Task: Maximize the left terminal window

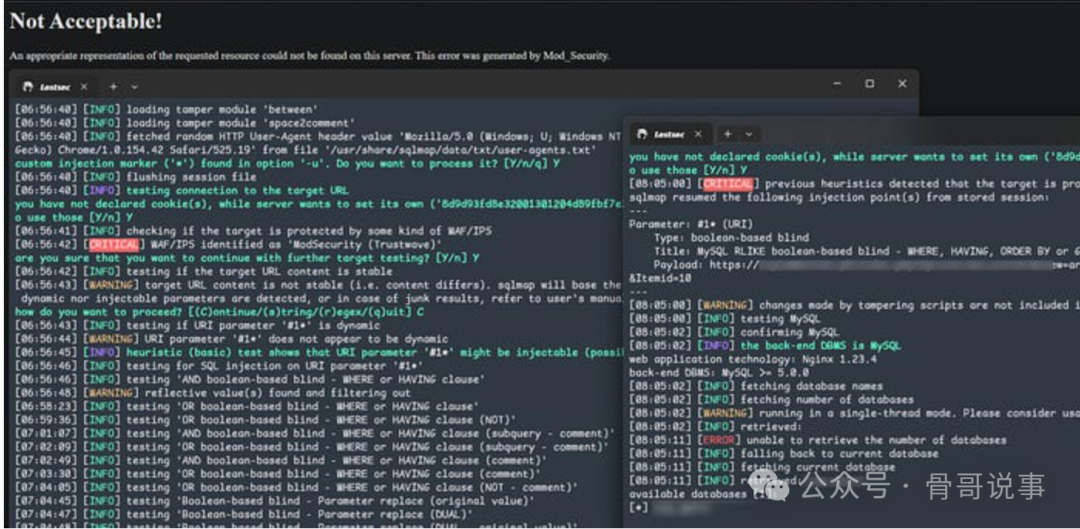Action: [869, 84]
